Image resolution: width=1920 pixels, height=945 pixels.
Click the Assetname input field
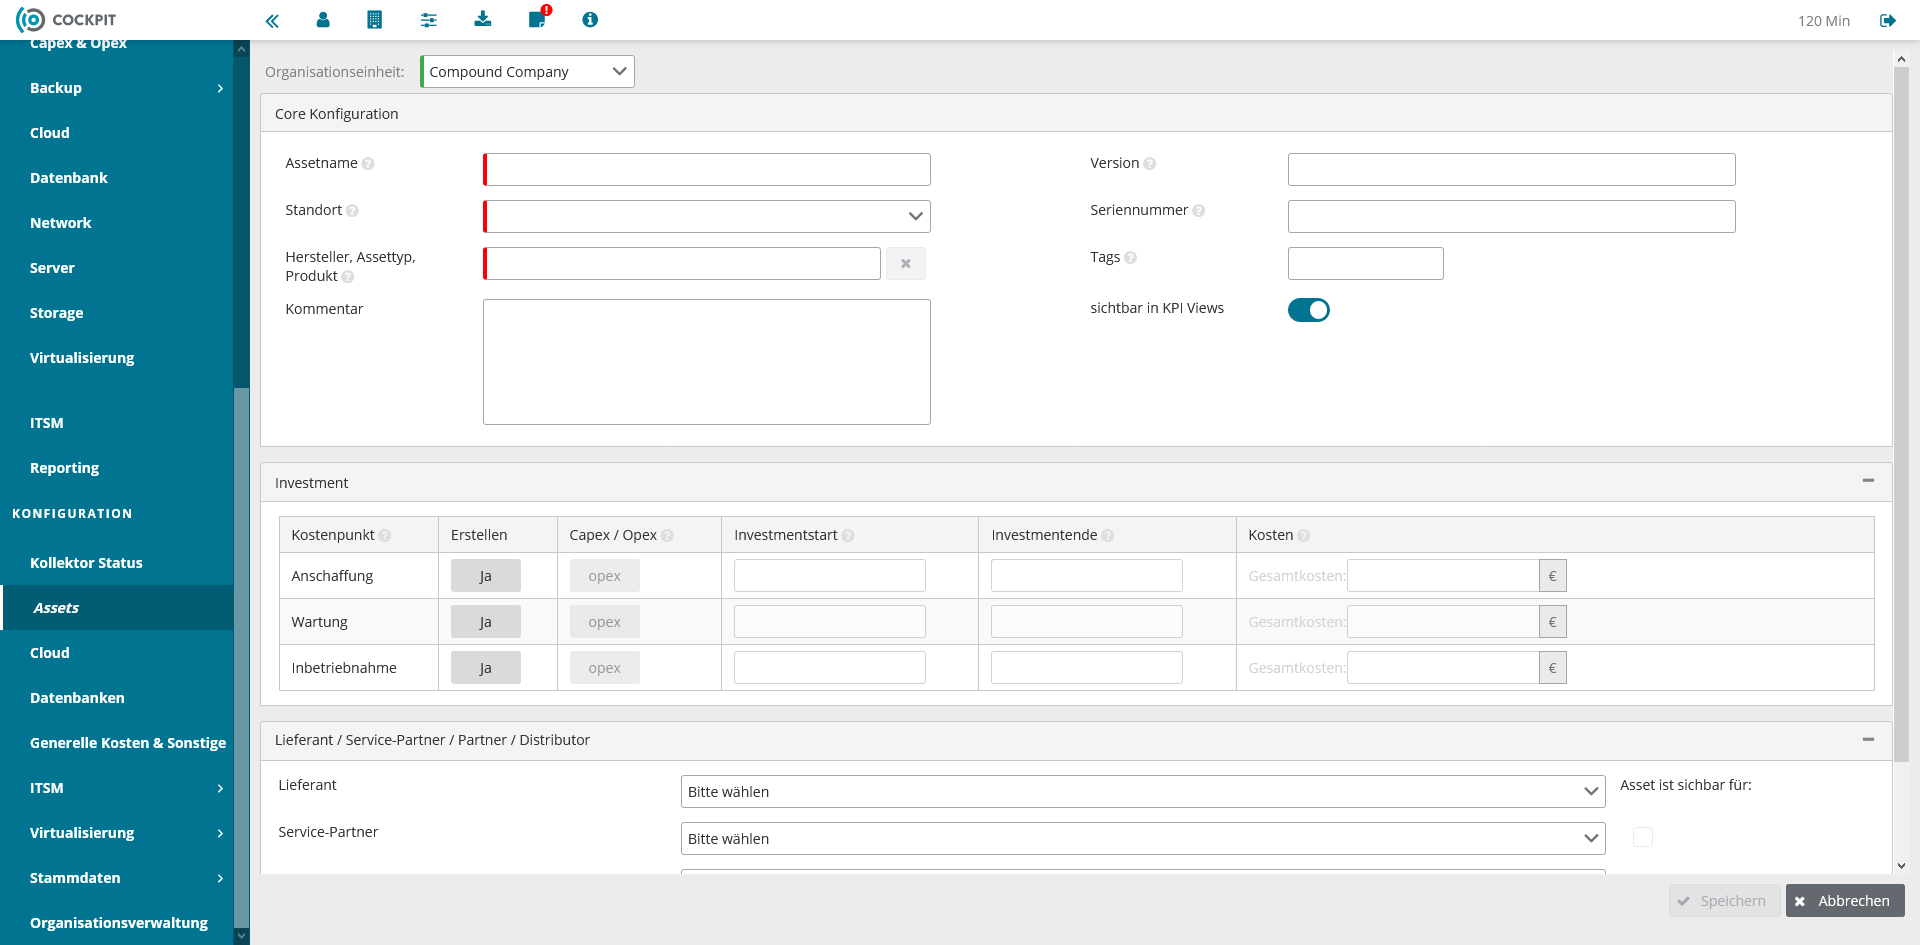pyautogui.click(x=707, y=170)
